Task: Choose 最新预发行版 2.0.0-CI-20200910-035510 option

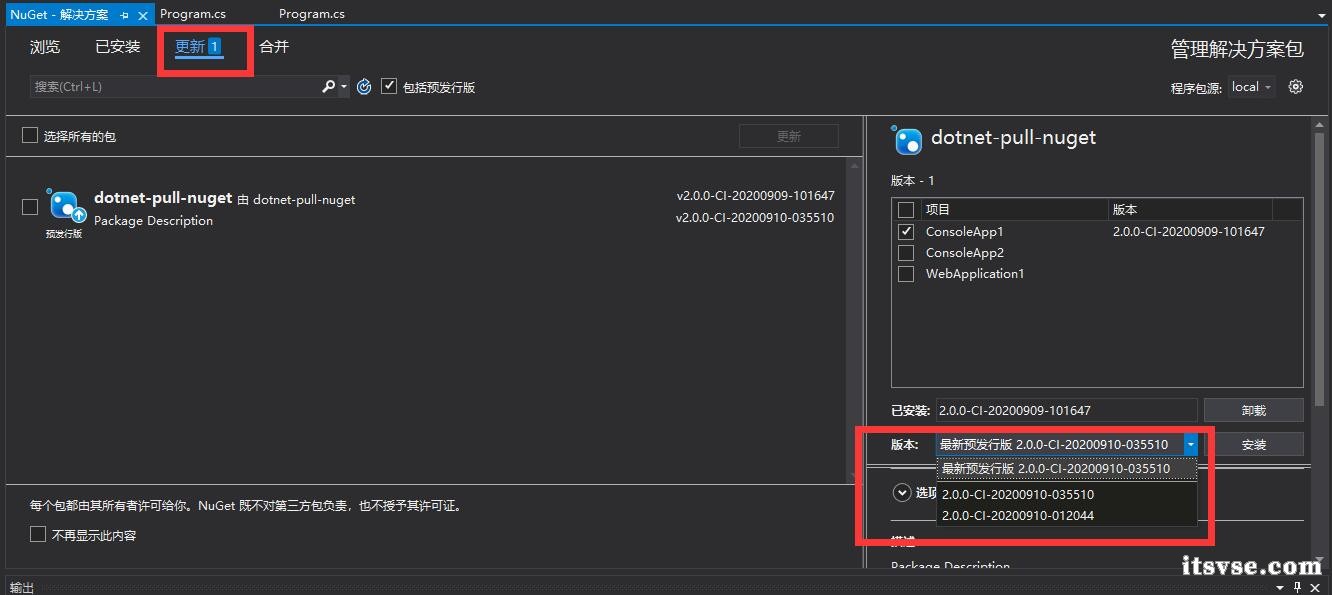Action: pos(1066,469)
